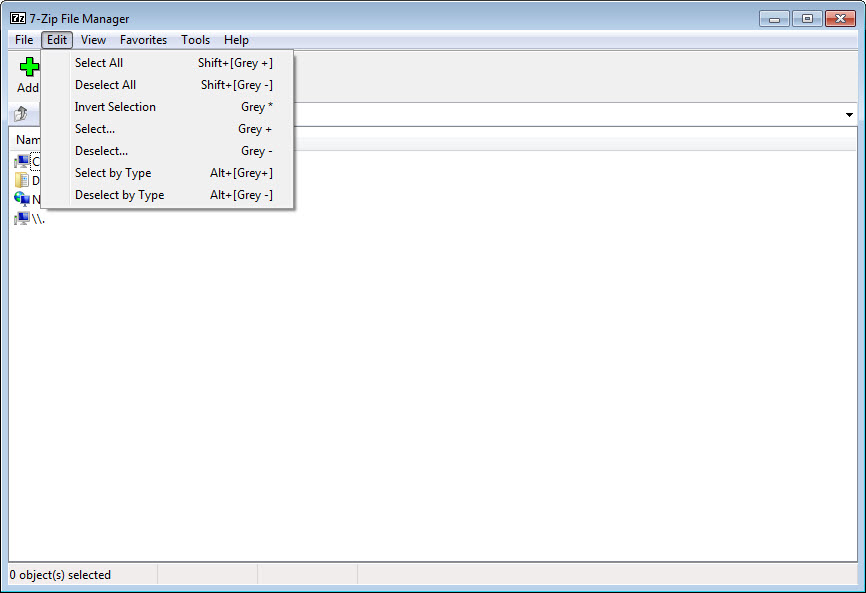
Task: Open the File menu
Action: [24, 40]
